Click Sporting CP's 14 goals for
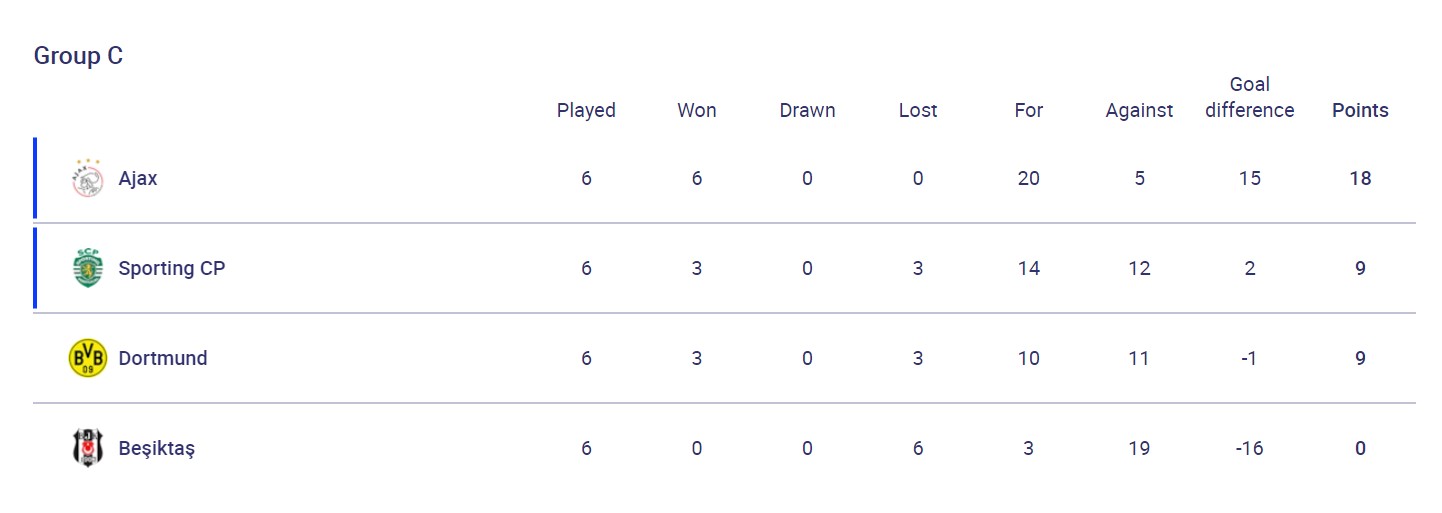Screen dimensions: 1442x513 tap(1028, 268)
